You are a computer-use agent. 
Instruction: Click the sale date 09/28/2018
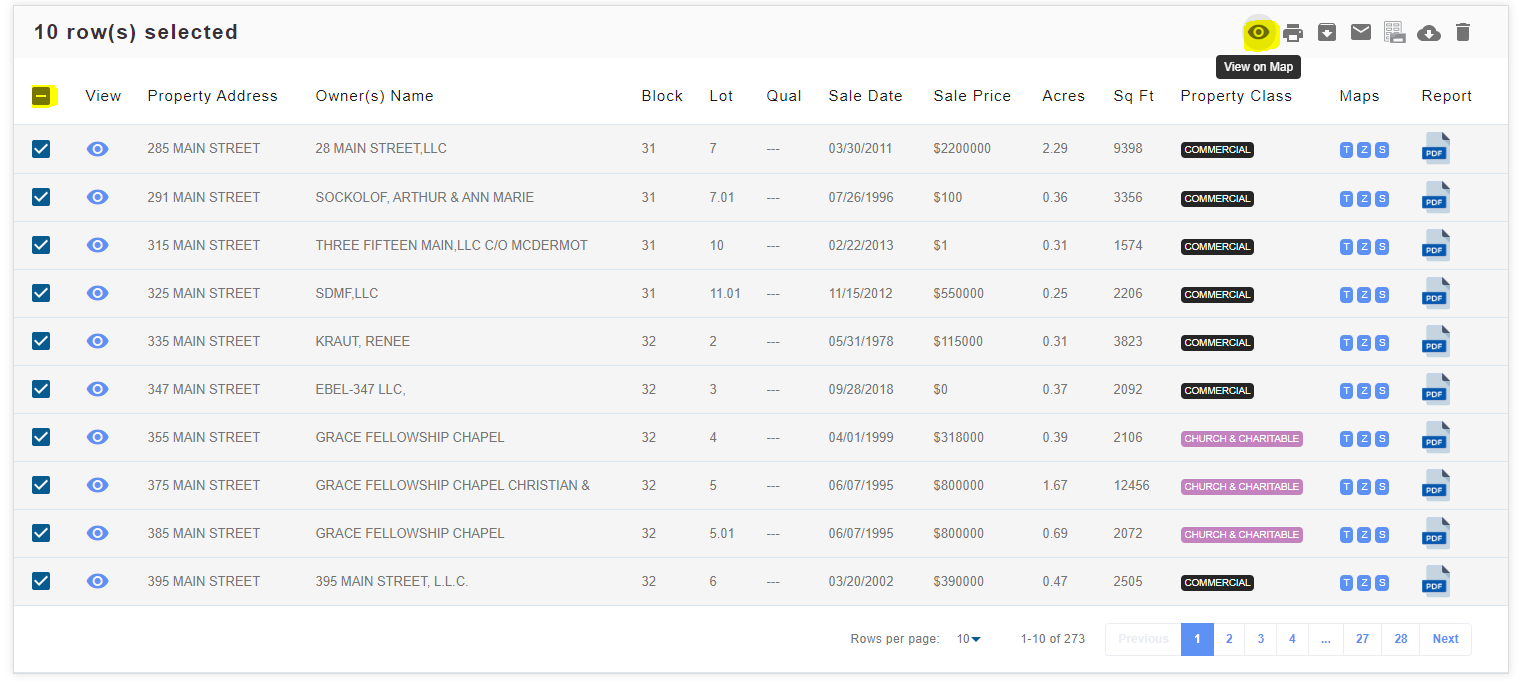(x=861, y=389)
